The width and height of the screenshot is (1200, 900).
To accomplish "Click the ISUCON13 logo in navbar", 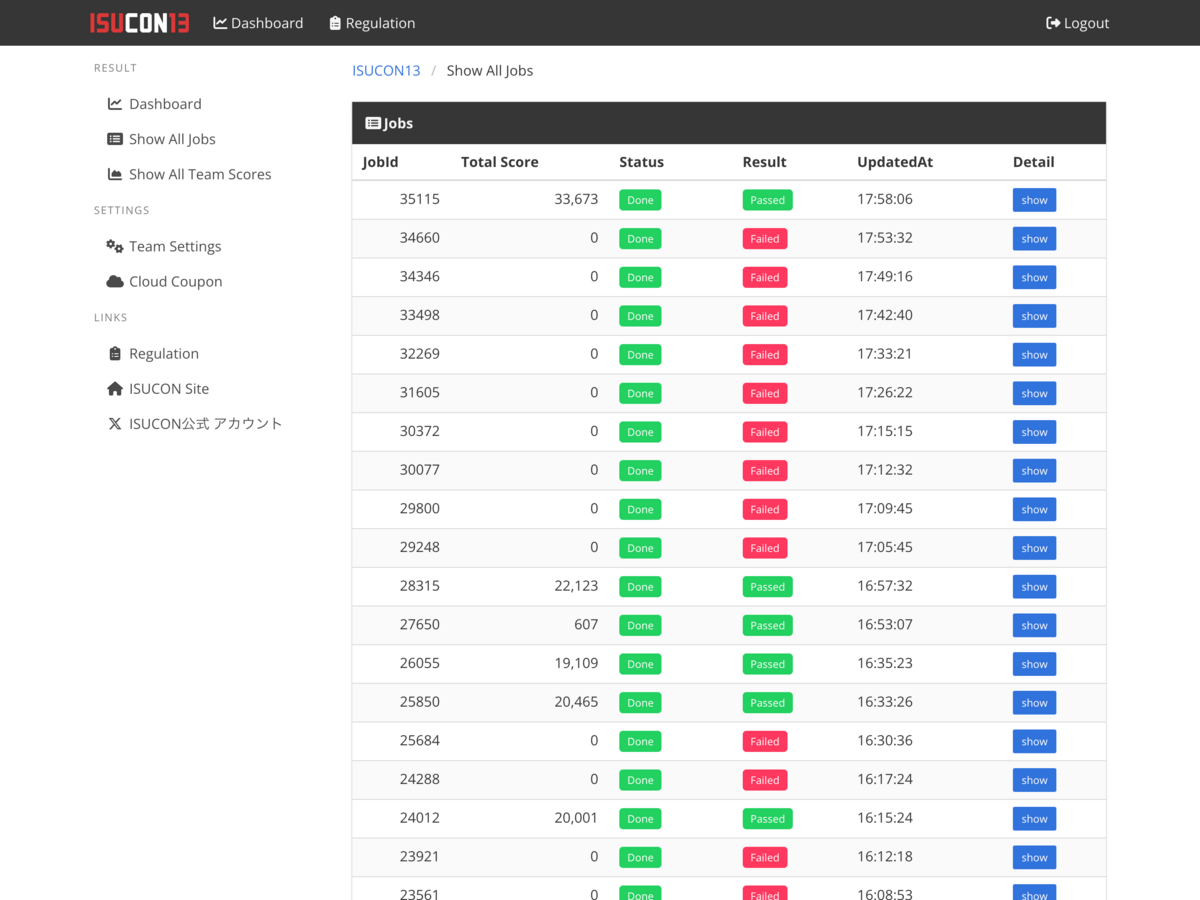I will point(140,23).
